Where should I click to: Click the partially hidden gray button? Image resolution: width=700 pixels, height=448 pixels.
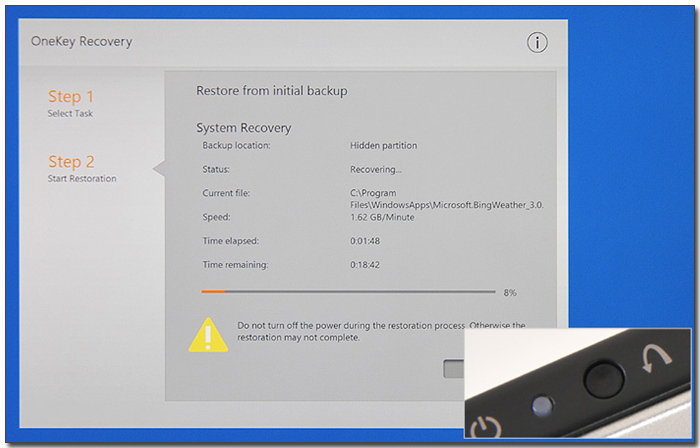click(x=454, y=369)
